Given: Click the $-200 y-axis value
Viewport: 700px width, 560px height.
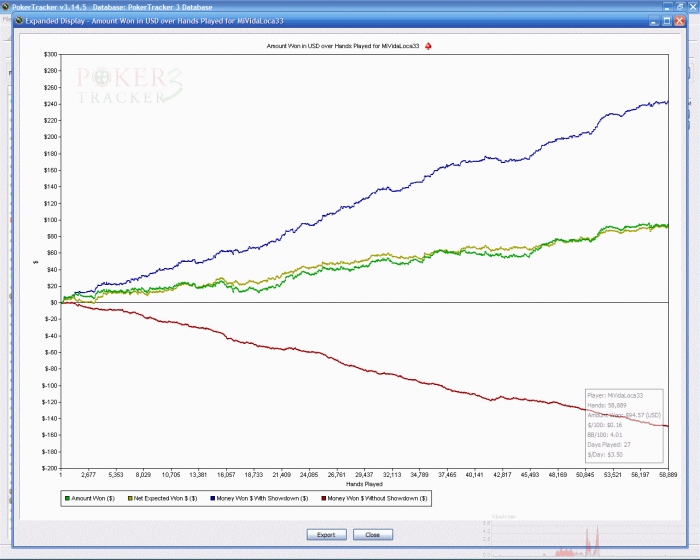Looking at the screenshot, I should coord(50,468).
